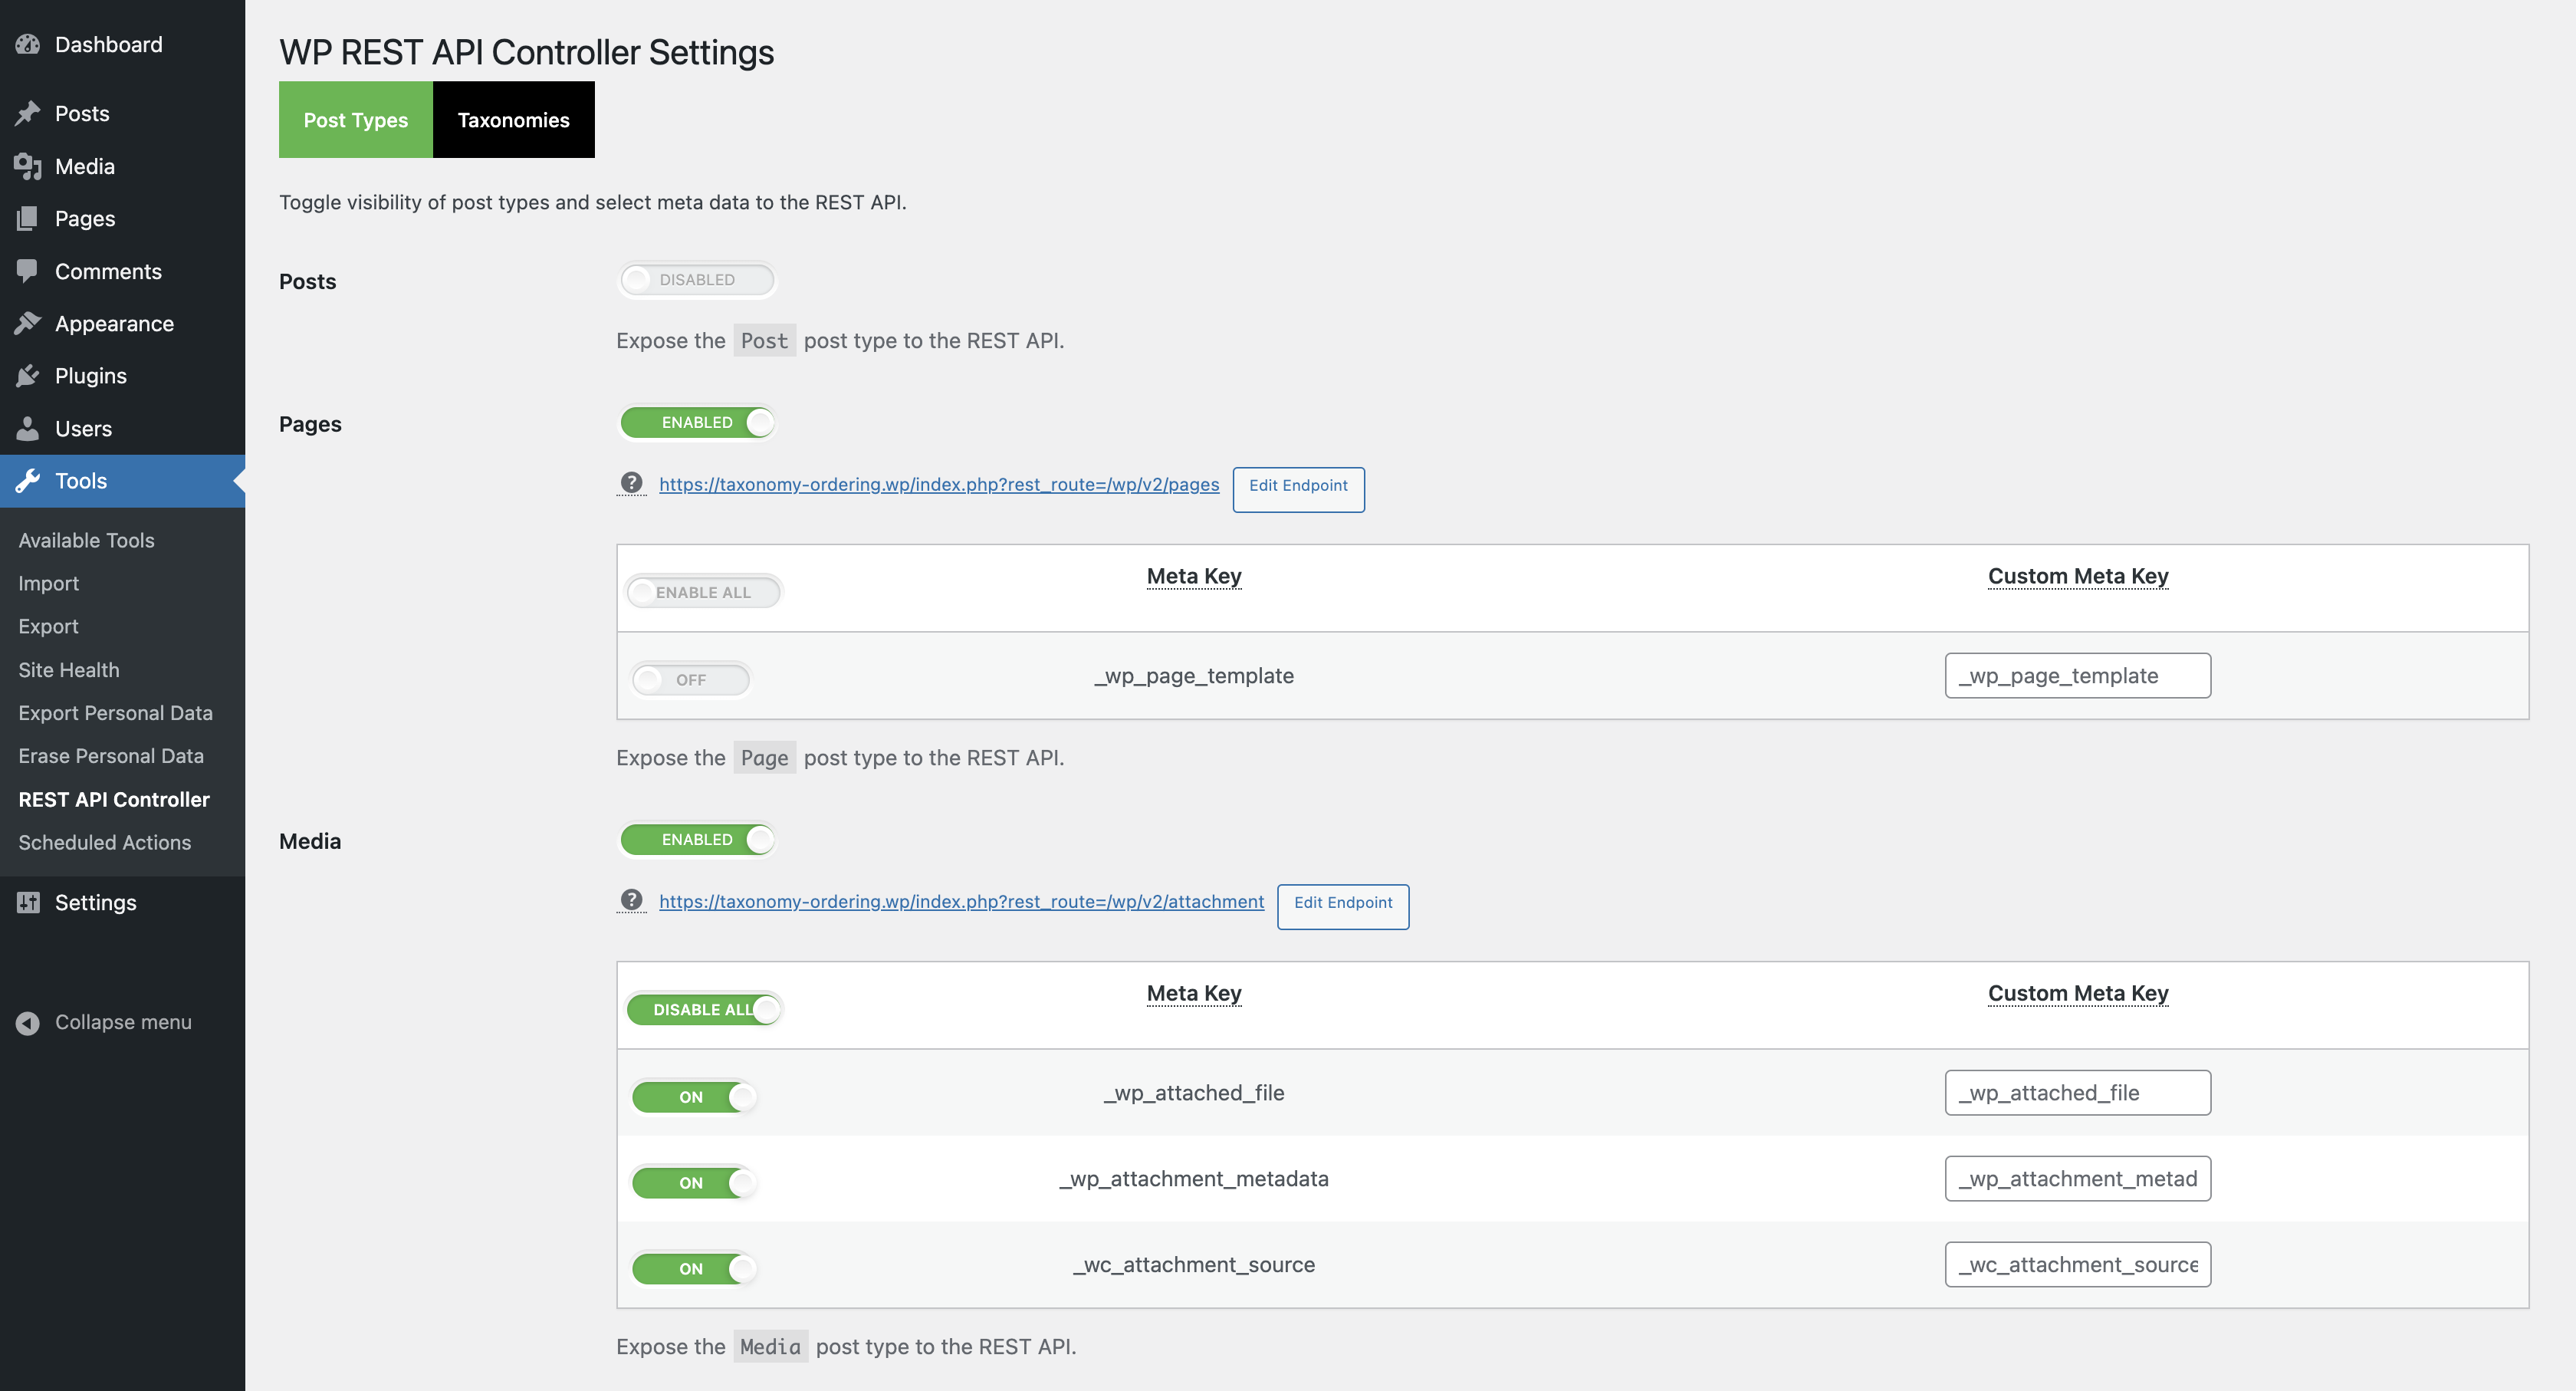Switch to the Taxonomies tab

pyautogui.click(x=514, y=119)
